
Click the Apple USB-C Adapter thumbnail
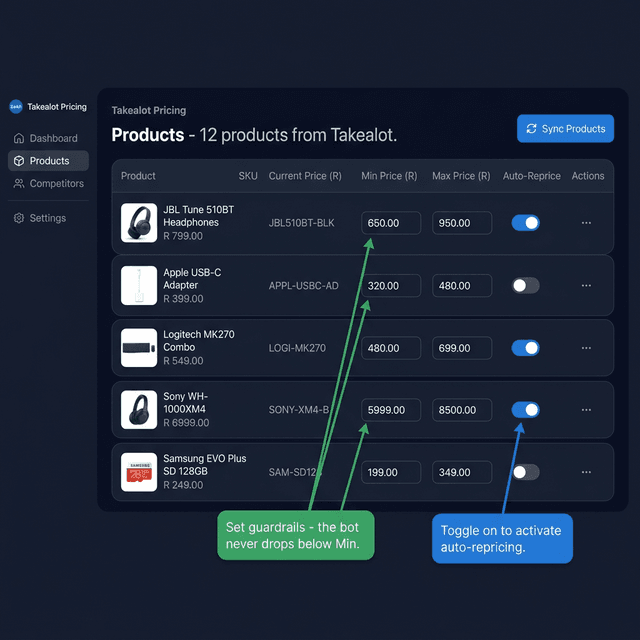(139, 285)
